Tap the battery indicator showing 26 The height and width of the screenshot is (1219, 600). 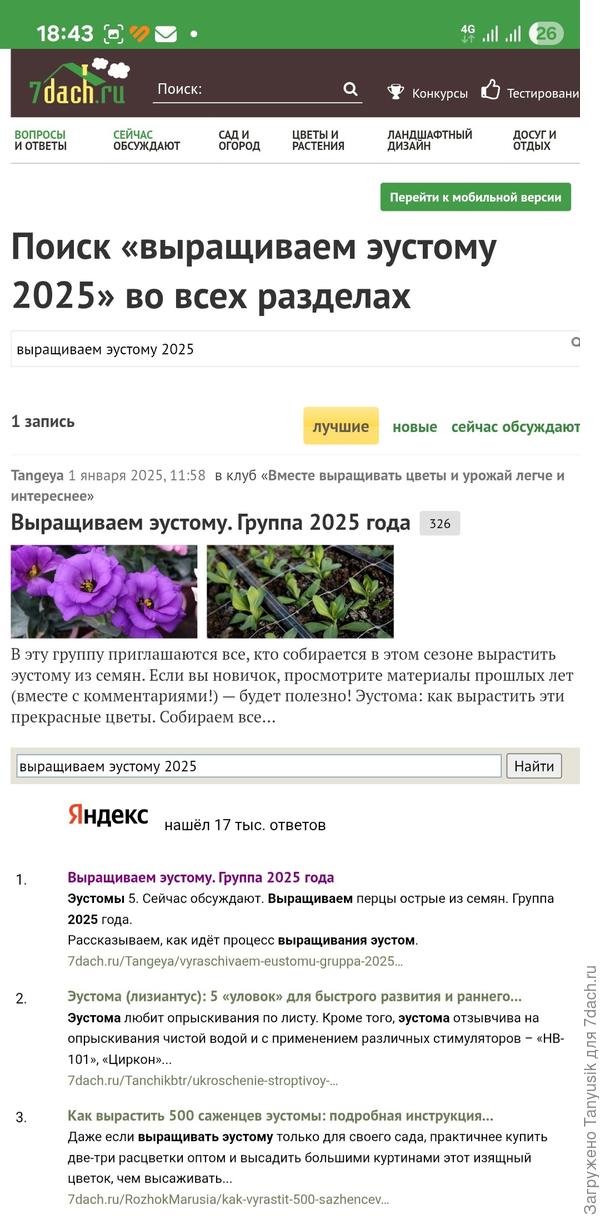click(546, 33)
